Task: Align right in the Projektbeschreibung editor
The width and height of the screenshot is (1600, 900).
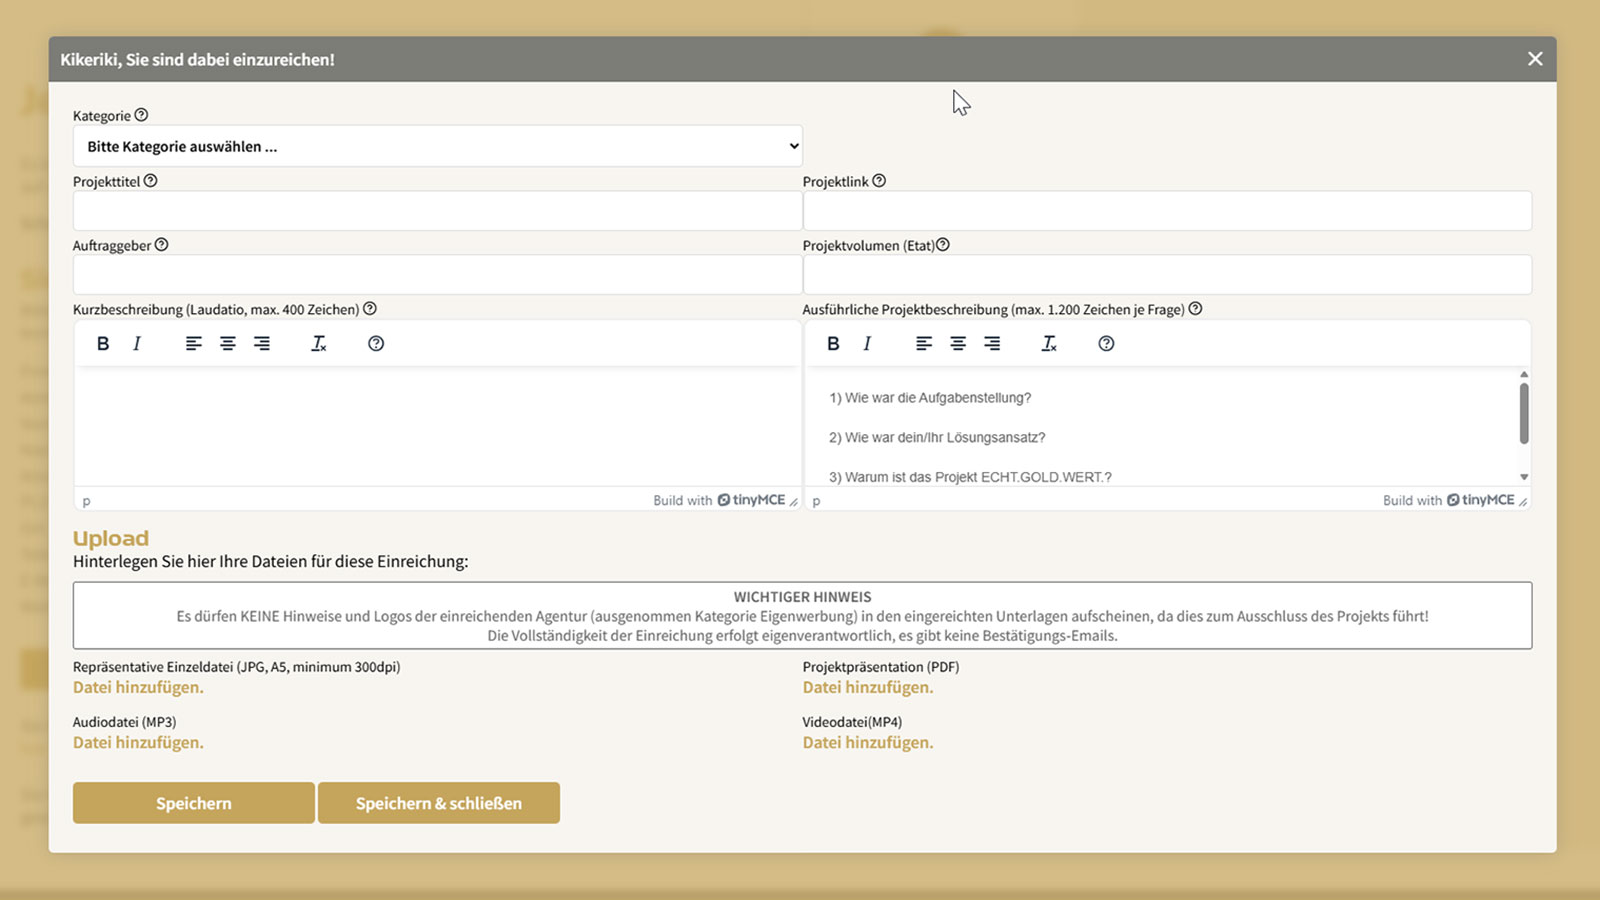Action: pyautogui.click(x=992, y=344)
